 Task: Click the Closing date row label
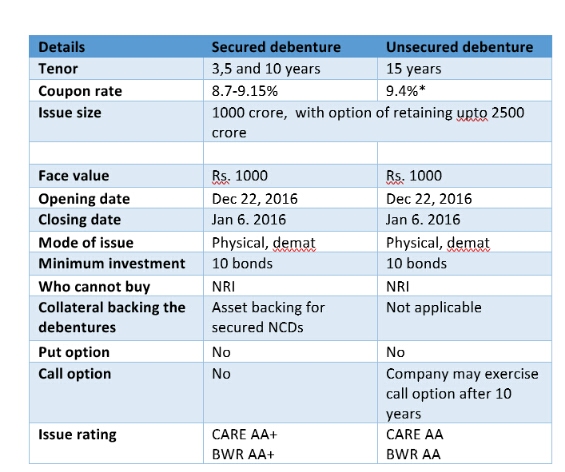(x=80, y=220)
